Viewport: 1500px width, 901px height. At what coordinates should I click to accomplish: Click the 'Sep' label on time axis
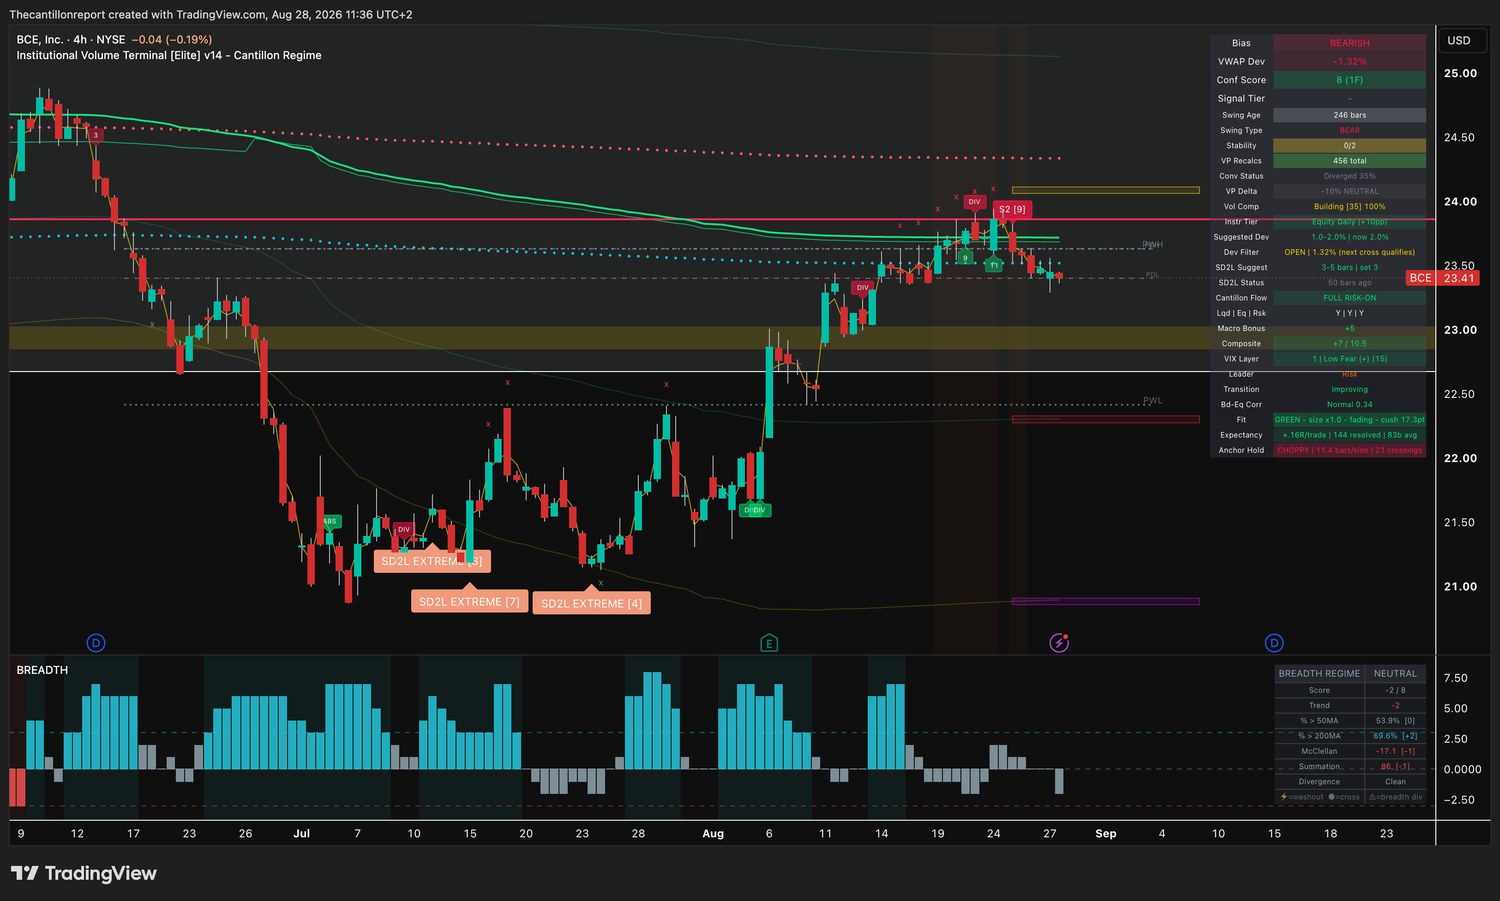[1106, 833]
